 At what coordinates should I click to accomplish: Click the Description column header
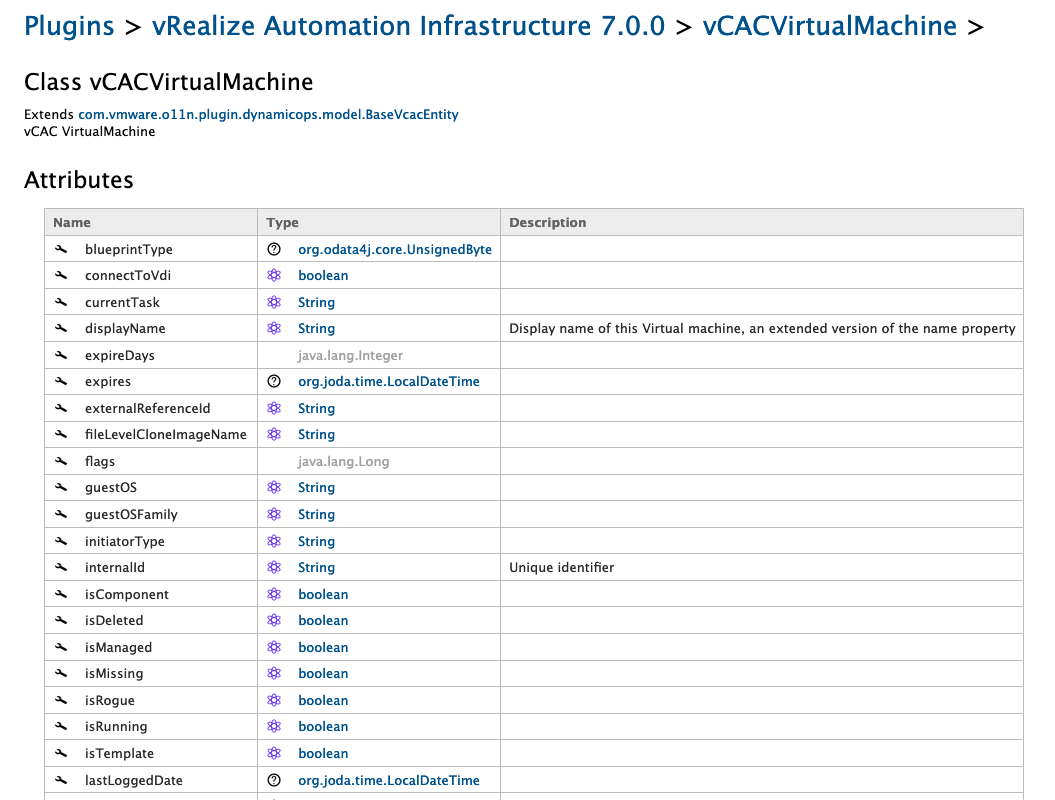tap(548, 223)
